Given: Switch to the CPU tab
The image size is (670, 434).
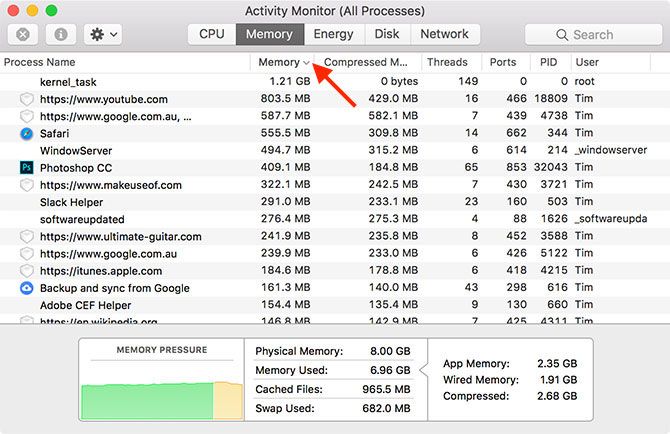Looking at the screenshot, I should coord(212,34).
